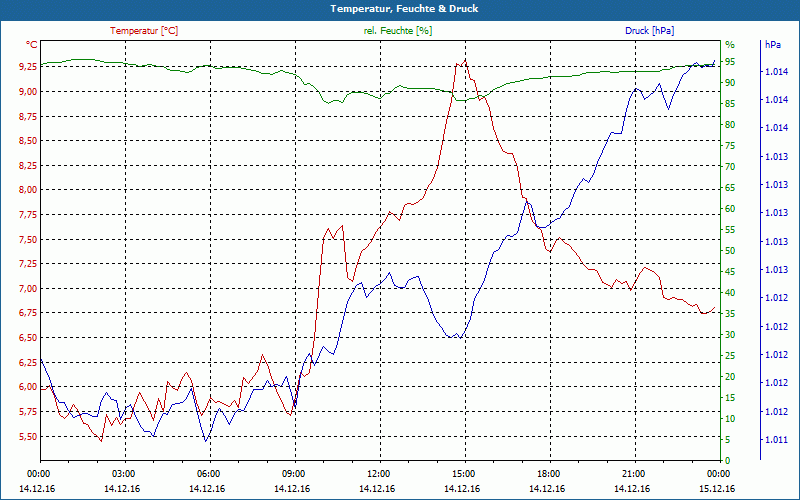Click the "09:00" time axis label
800x500 pixels.
pyautogui.click(x=293, y=474)
